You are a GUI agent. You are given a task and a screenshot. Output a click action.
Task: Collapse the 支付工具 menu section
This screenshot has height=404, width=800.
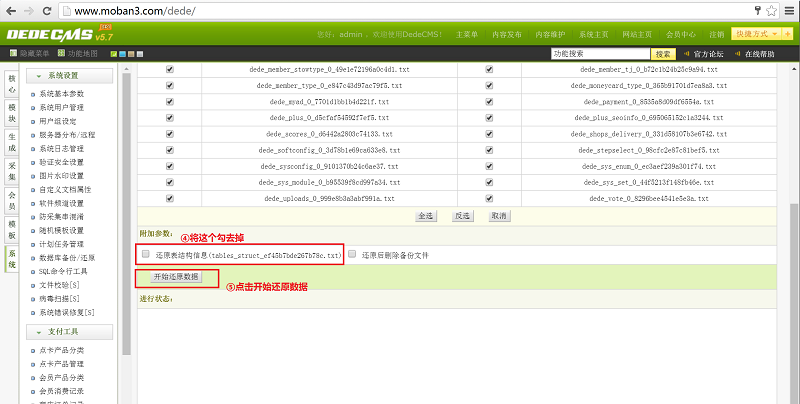pyautogui.click(x=69, y=332)
